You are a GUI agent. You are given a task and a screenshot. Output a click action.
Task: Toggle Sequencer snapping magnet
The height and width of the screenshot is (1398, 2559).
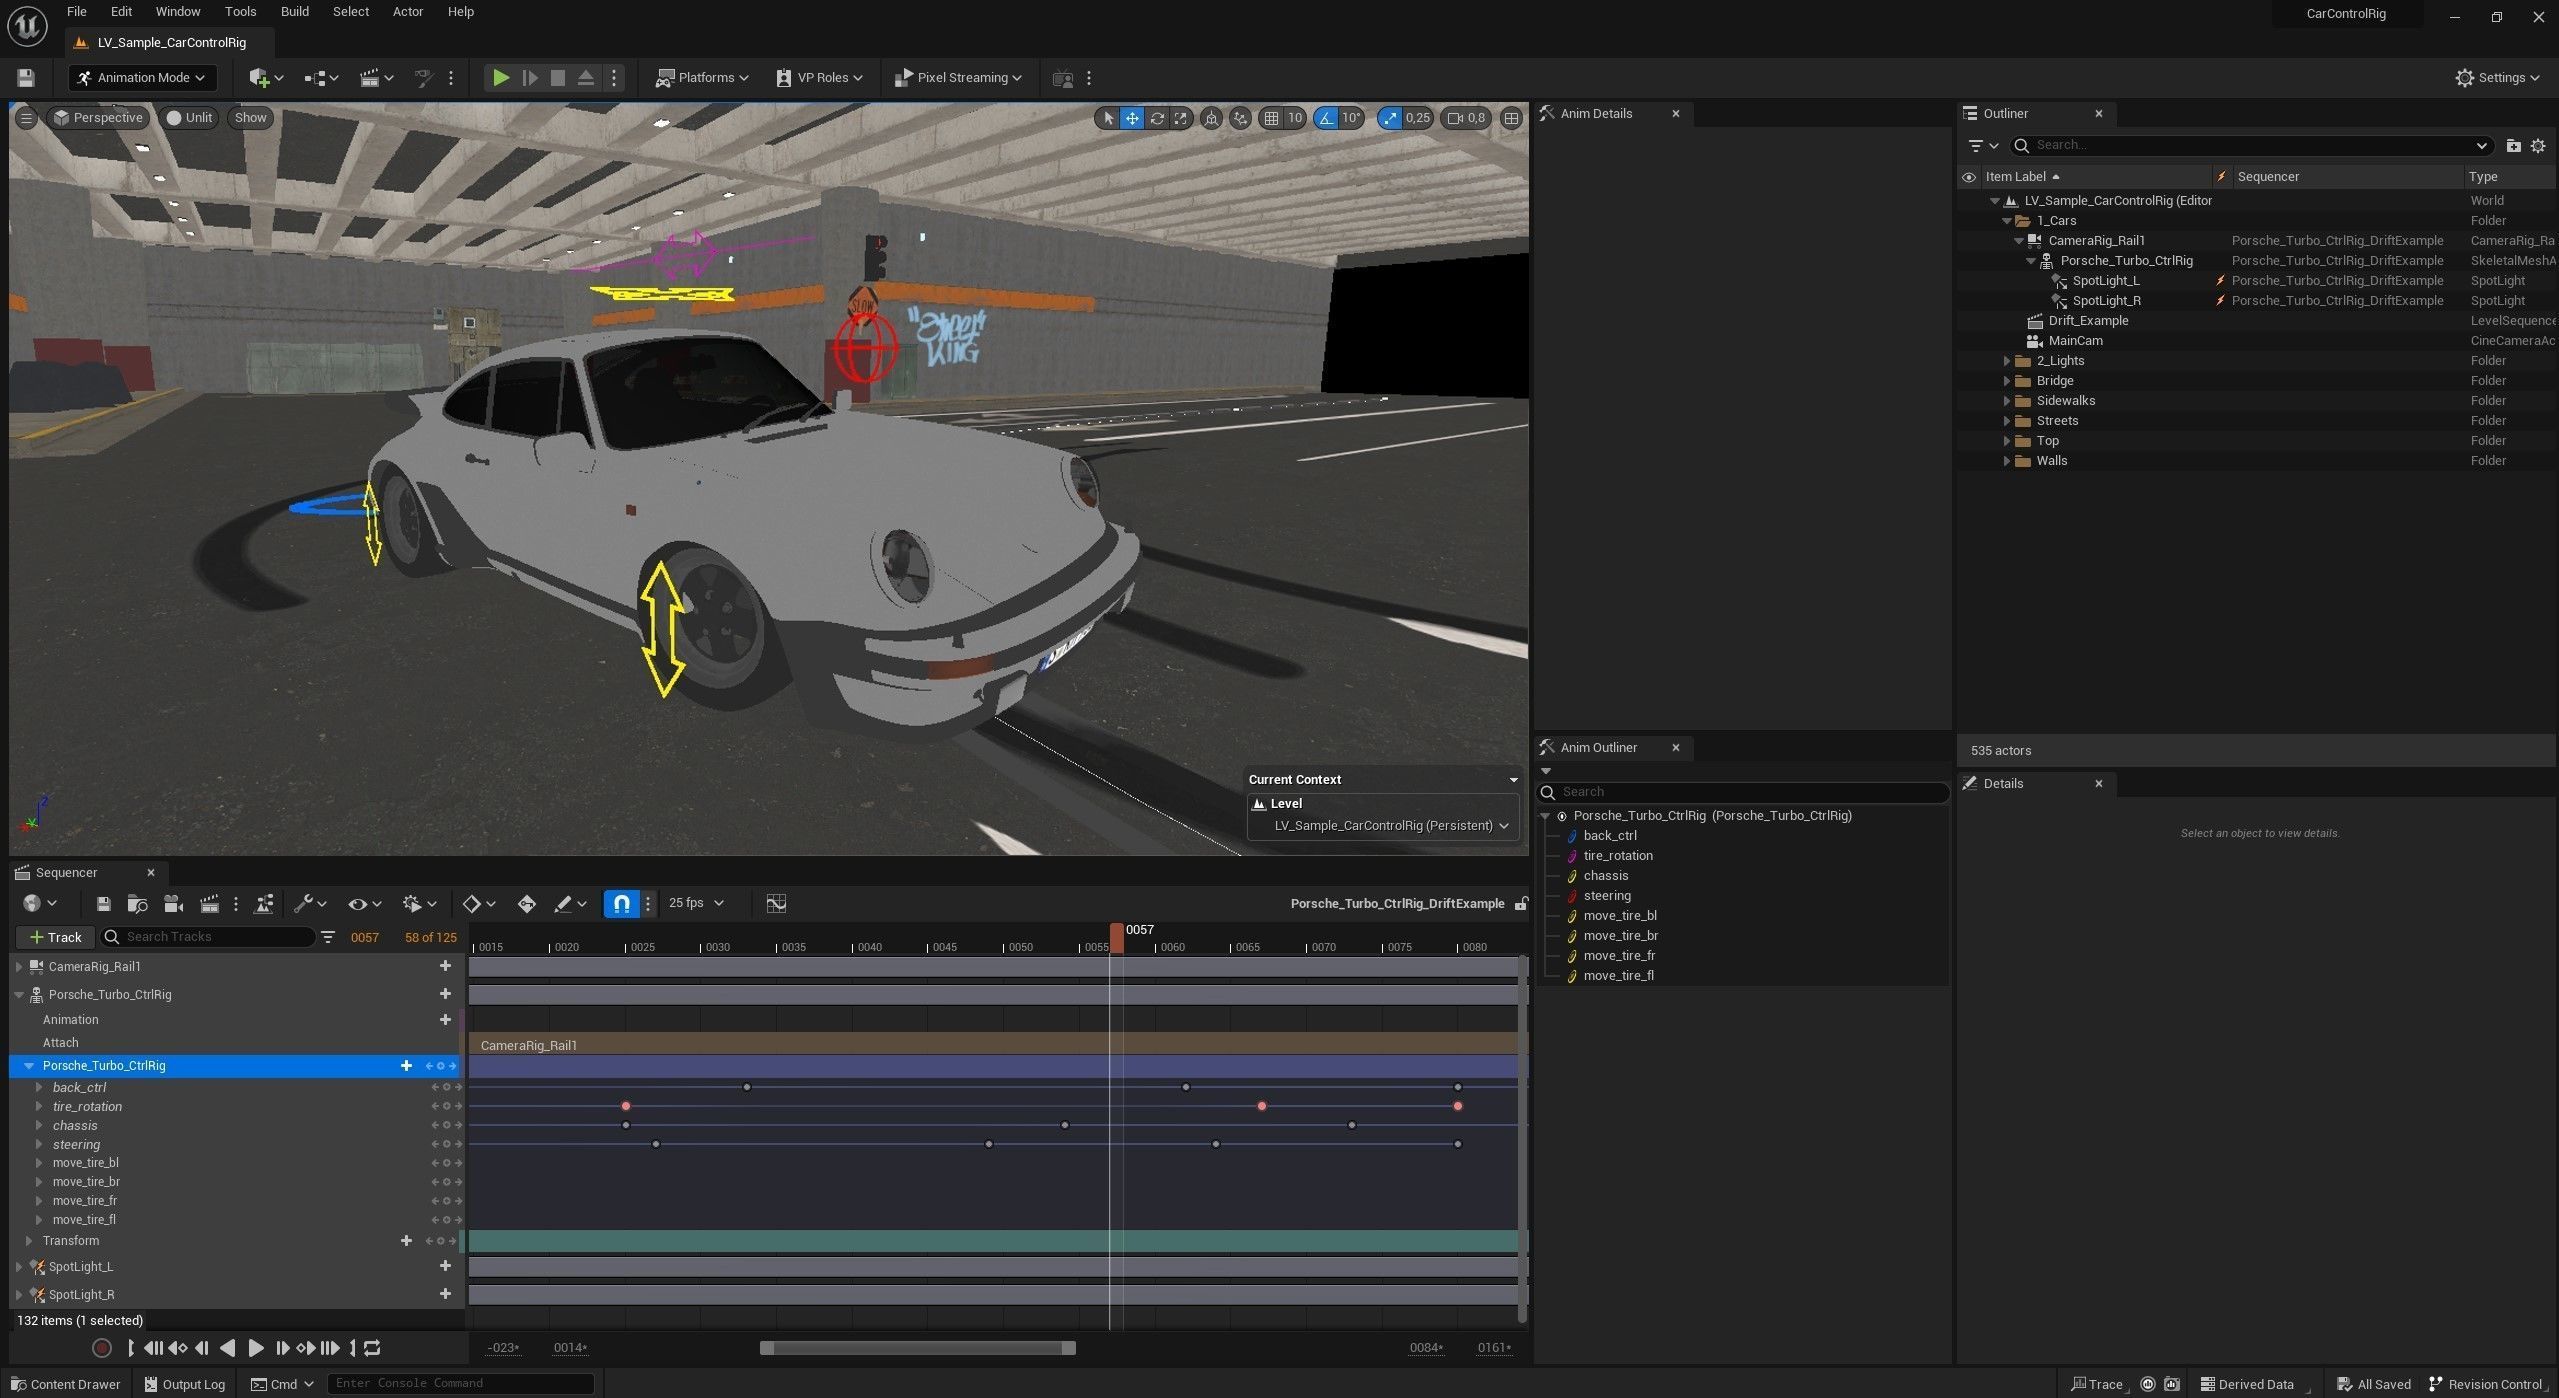621,904
